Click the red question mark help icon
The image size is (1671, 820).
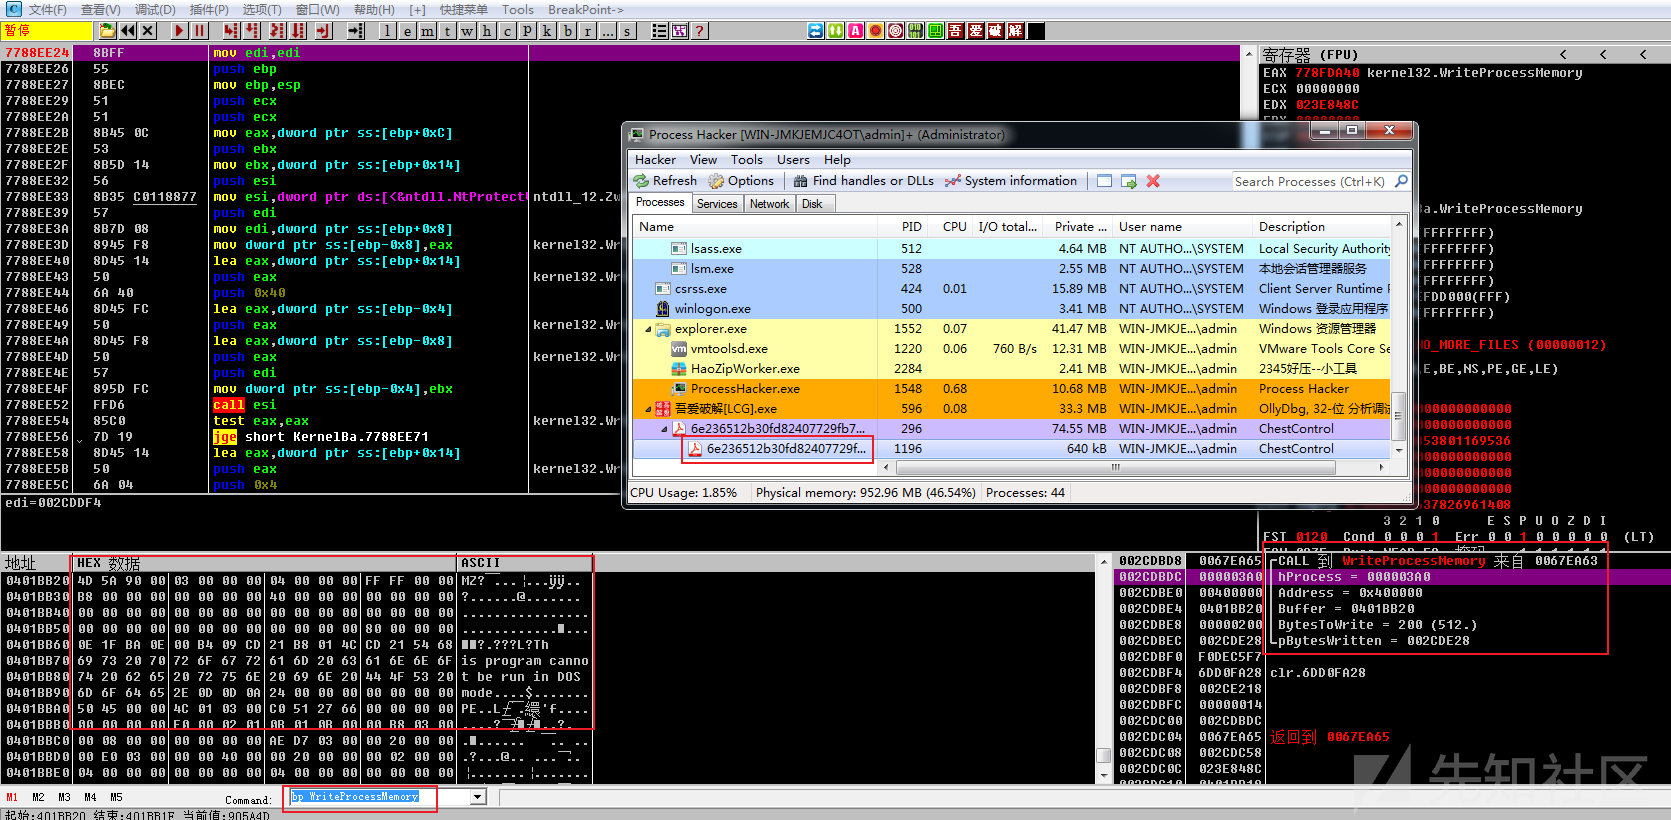[x=700, y=31]
